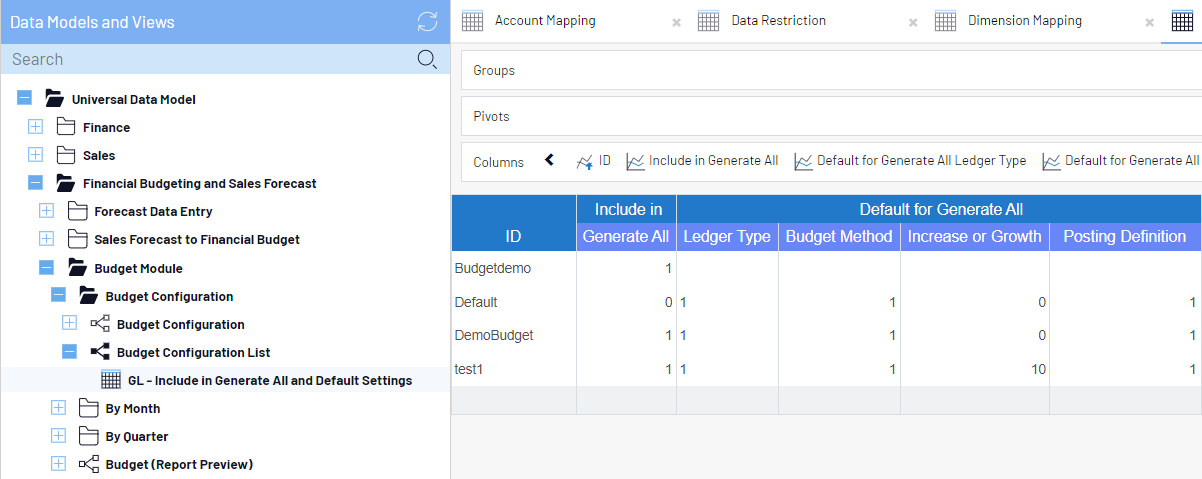Viewport: 1202px width, 479px height.
Task: Click the refresh icon in Data Models header
Action: 427,22
